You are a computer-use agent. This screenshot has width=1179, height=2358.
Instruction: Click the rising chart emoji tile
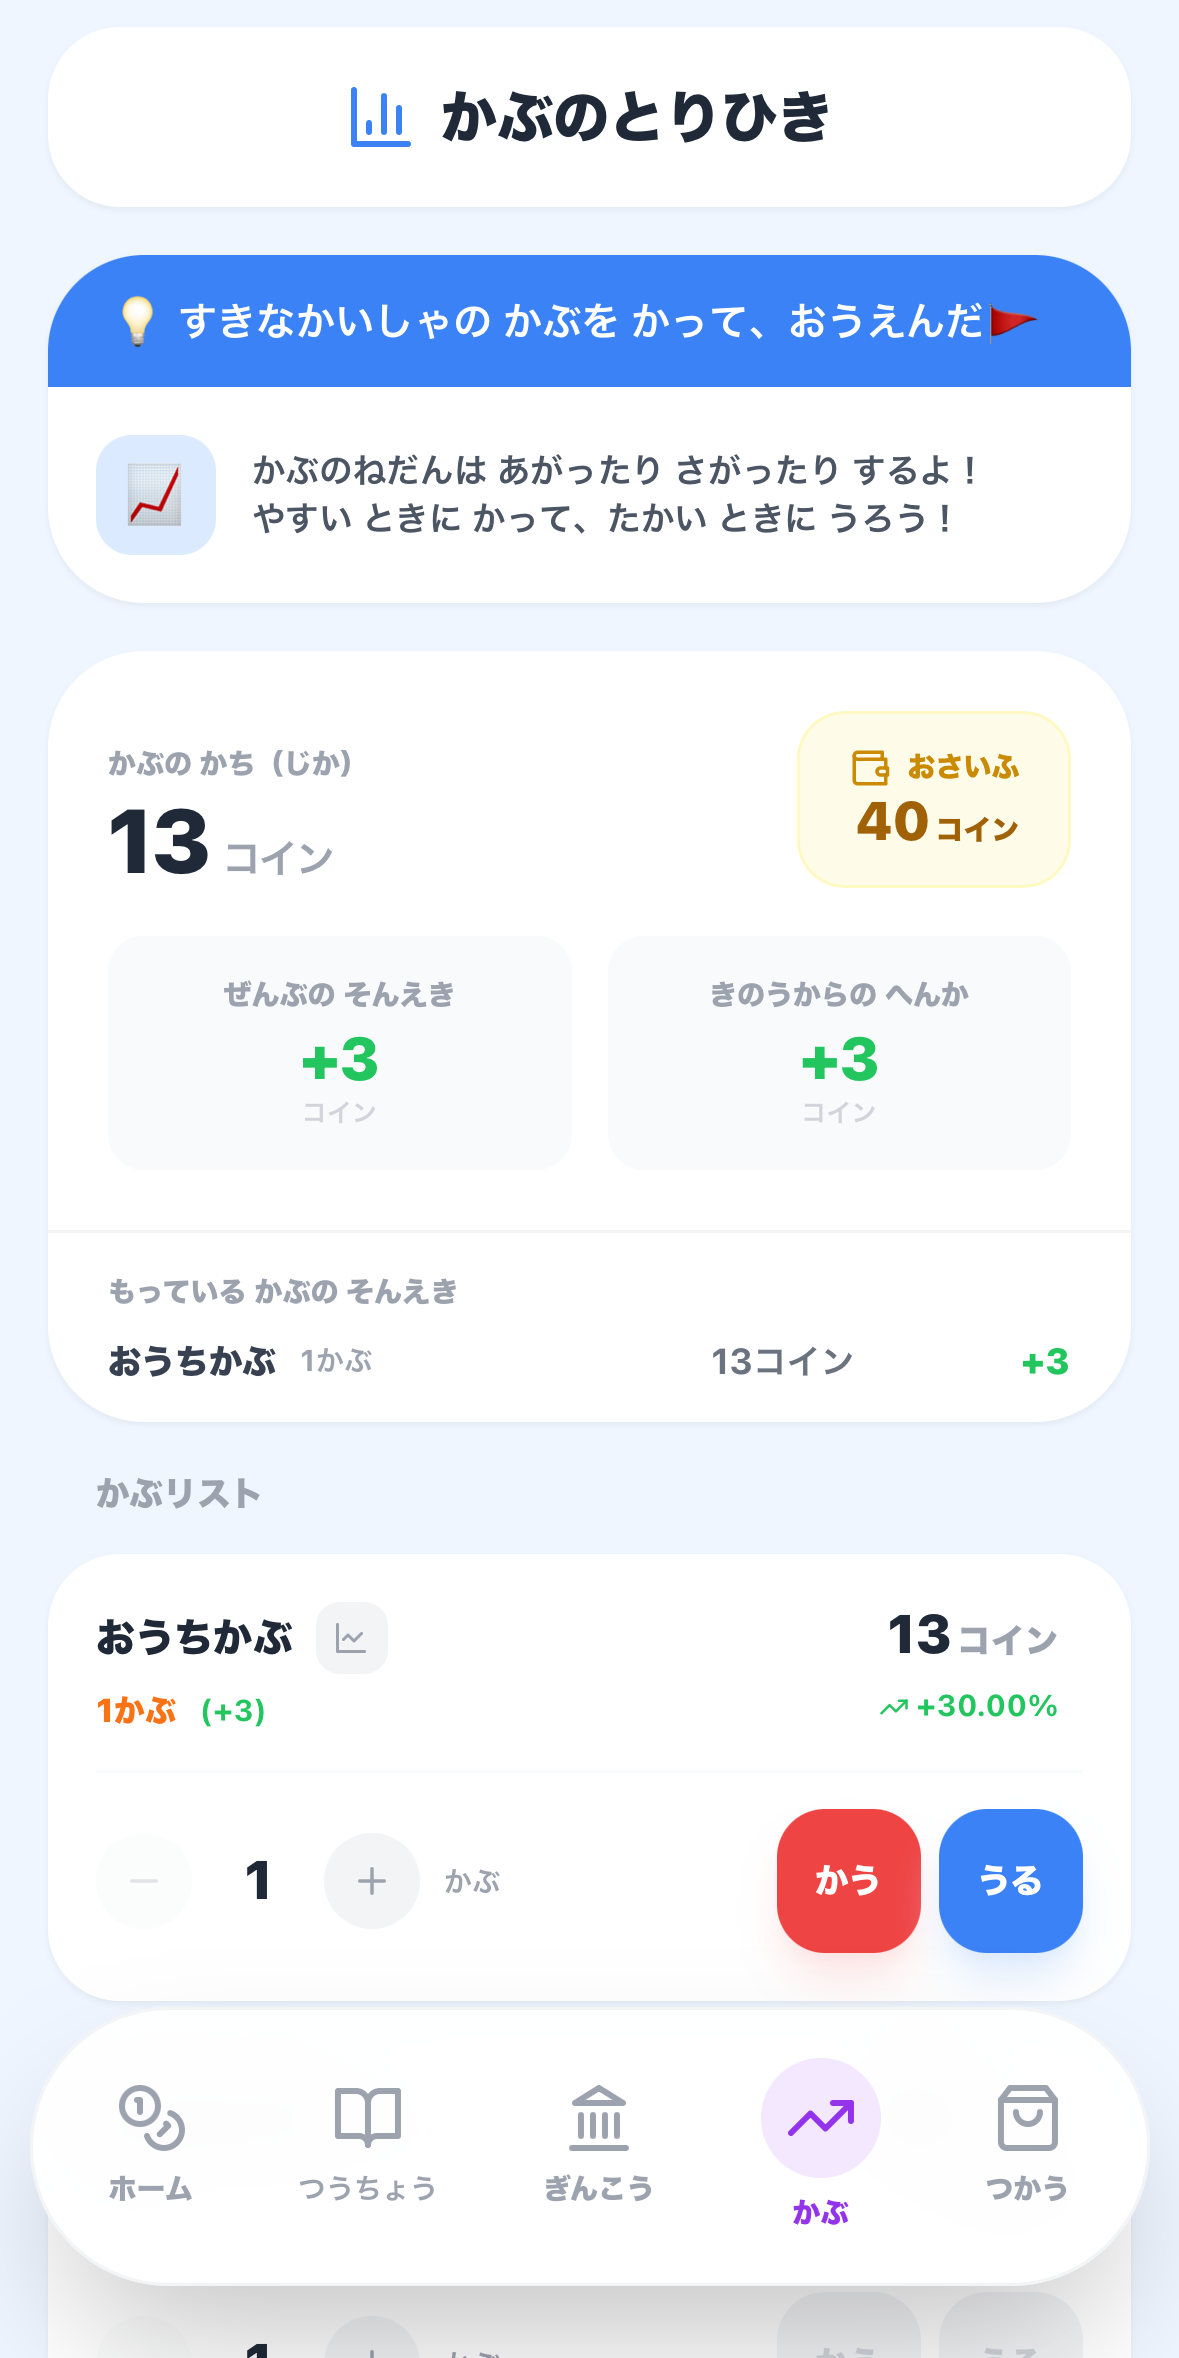tap(156, 495)
